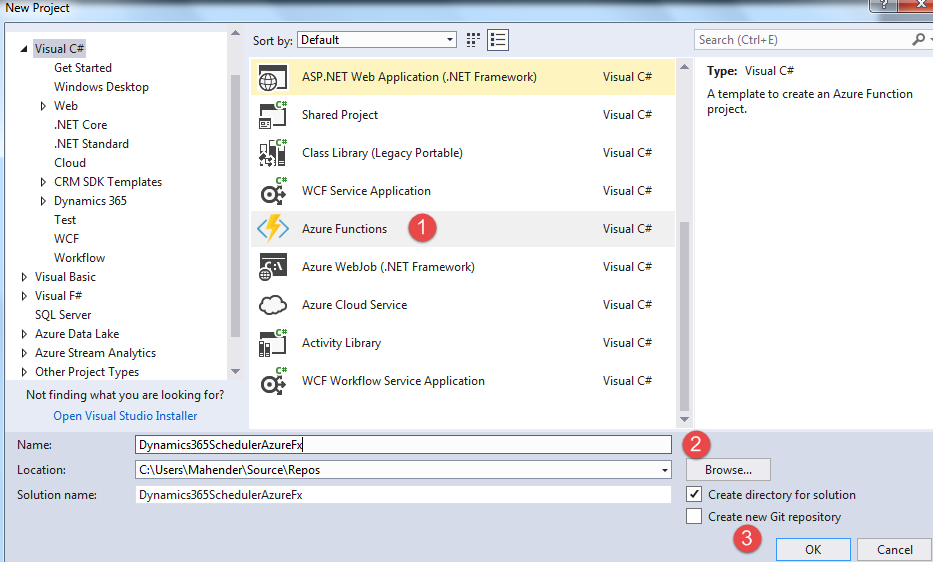Expand the Azure Data Lake node arrow
The image size is (933, 562).
tap(24, 334)
